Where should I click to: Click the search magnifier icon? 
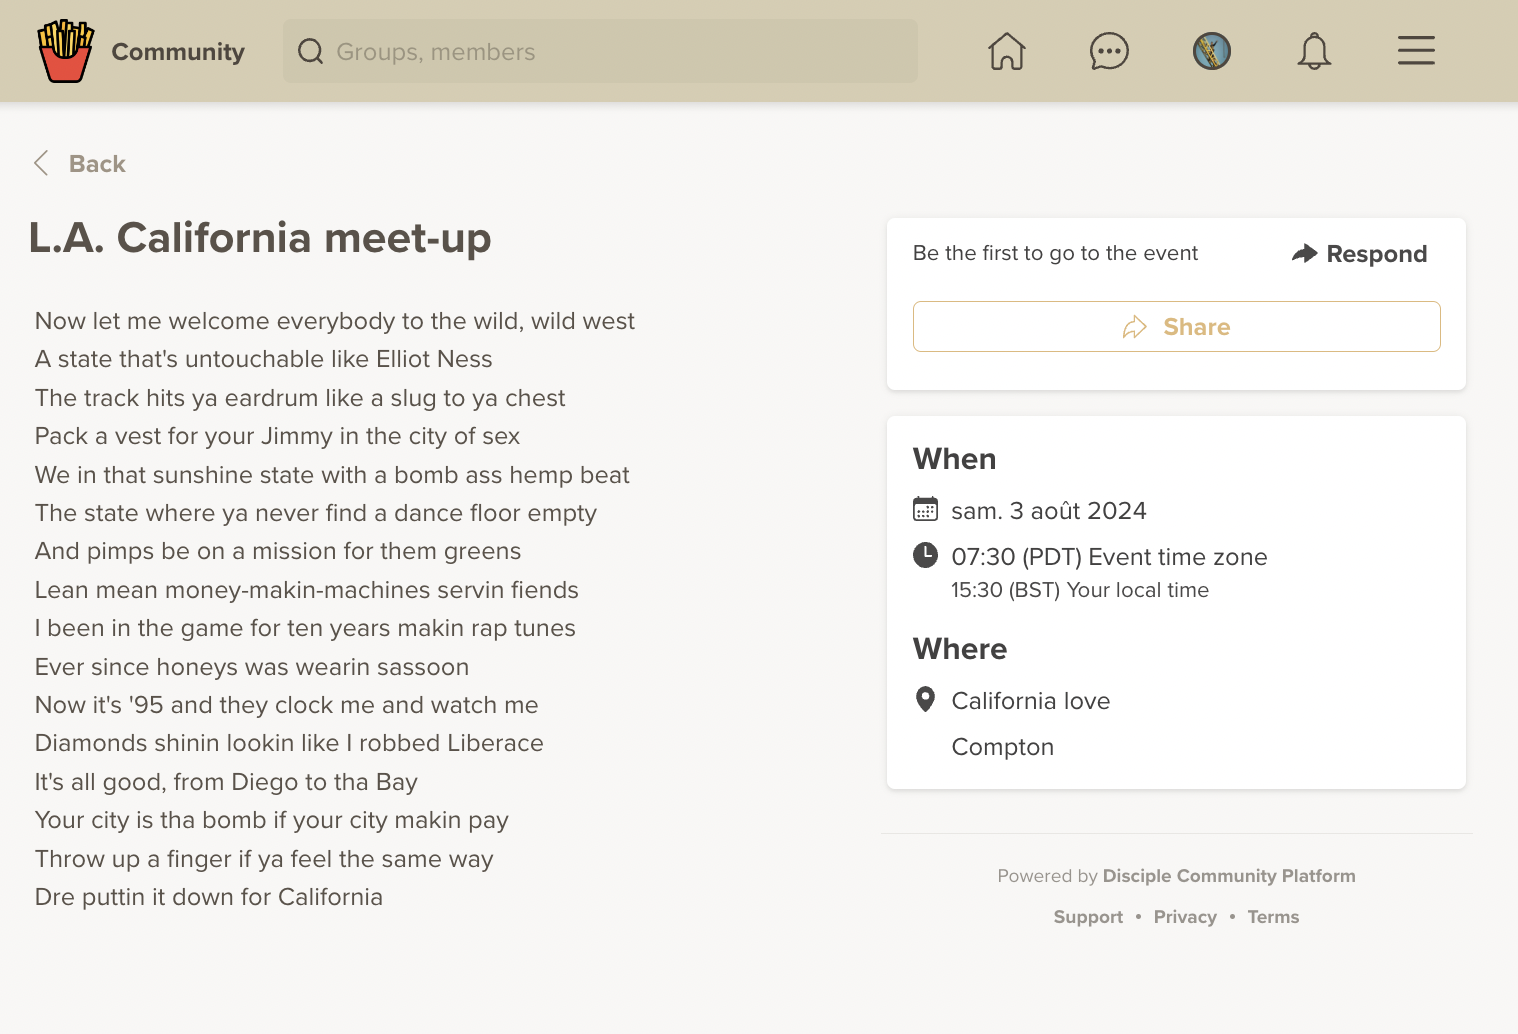(311, 52)
